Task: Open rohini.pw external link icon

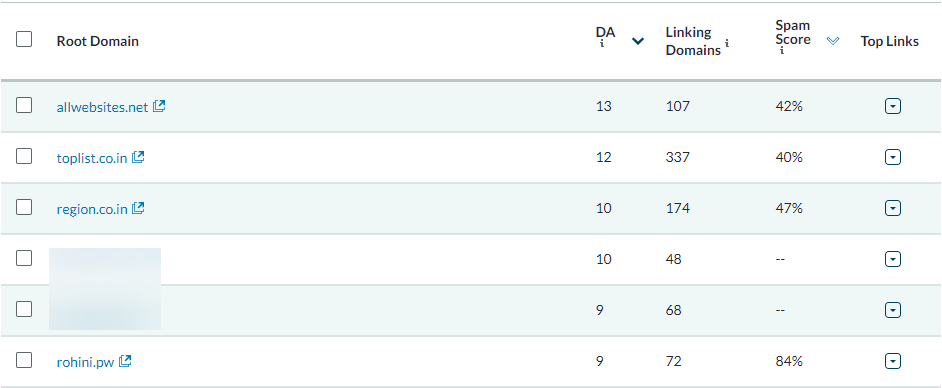Action: (x=125, y=362)
